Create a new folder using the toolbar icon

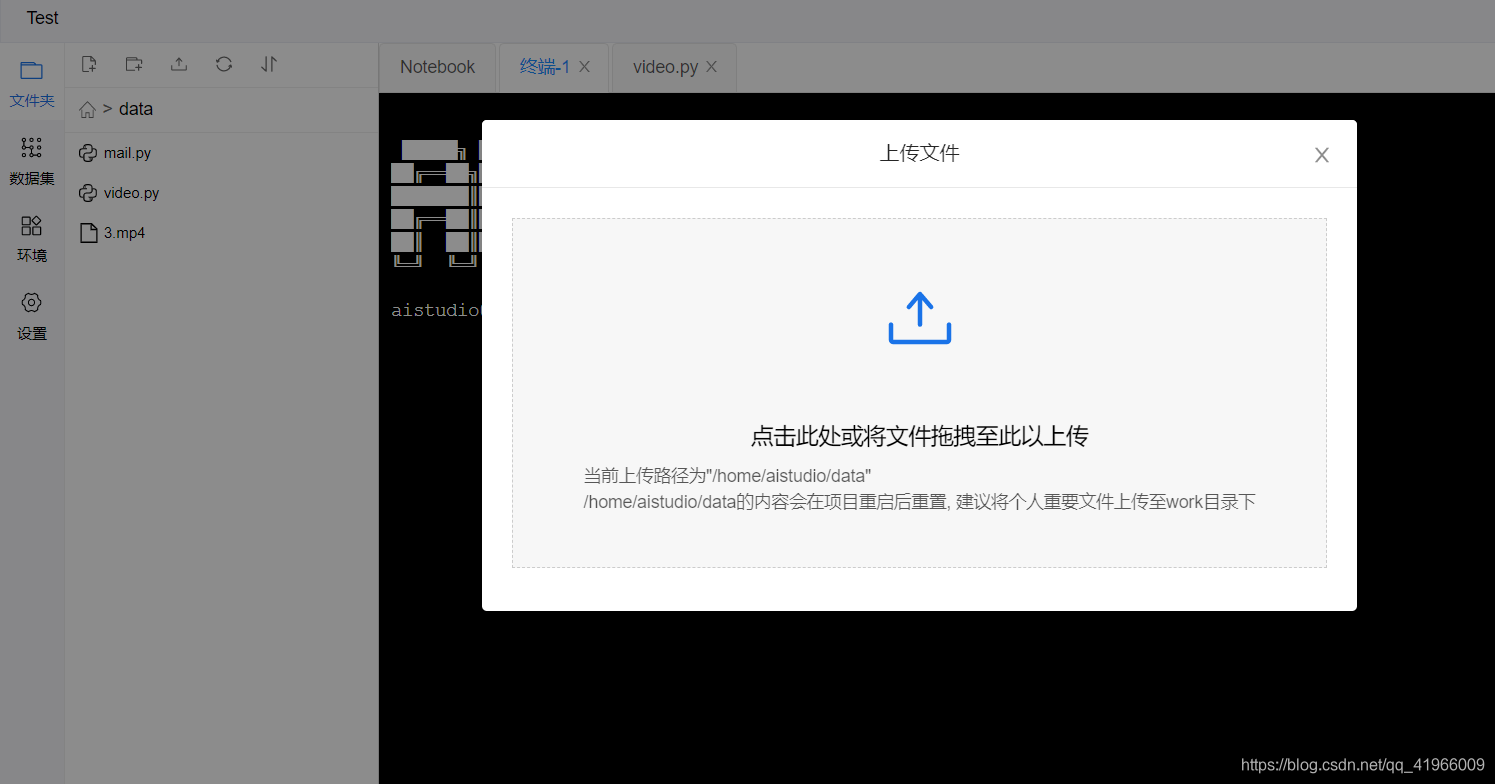[x=133, y=63]
